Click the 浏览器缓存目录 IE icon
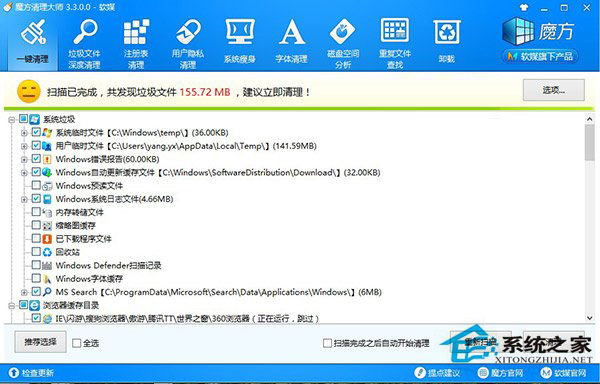600x384 pixels. pyautogui.click(x=35, y=305)
